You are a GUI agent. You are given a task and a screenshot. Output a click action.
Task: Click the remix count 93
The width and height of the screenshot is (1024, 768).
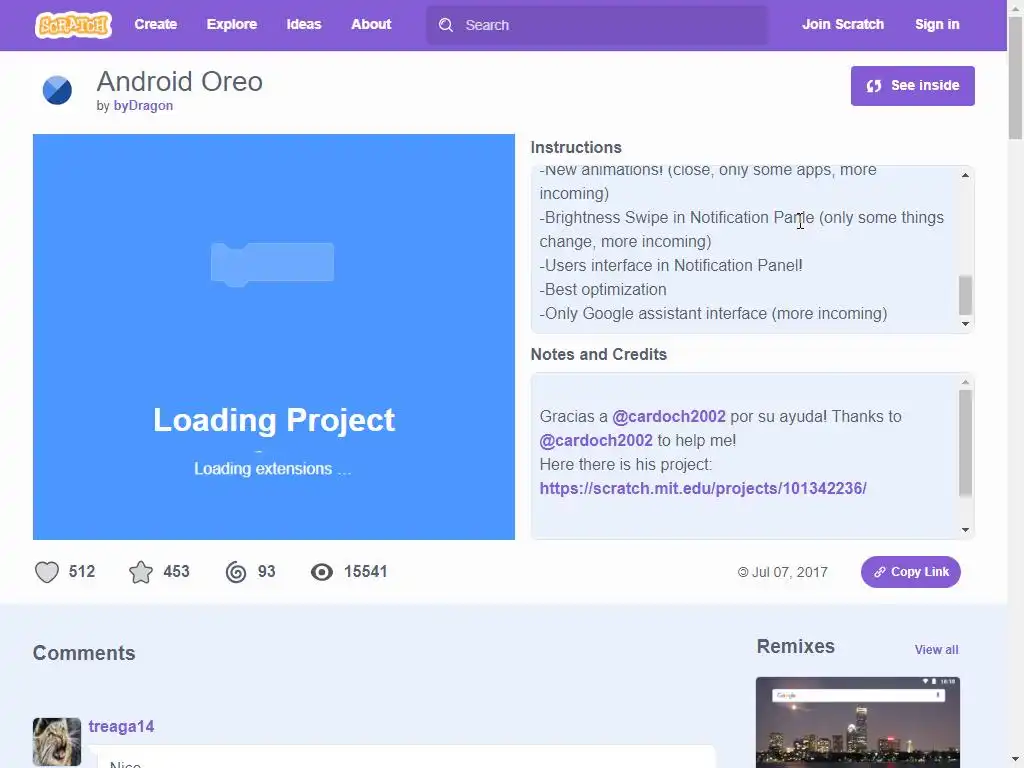pyautogui.click(x=266, y=572)
